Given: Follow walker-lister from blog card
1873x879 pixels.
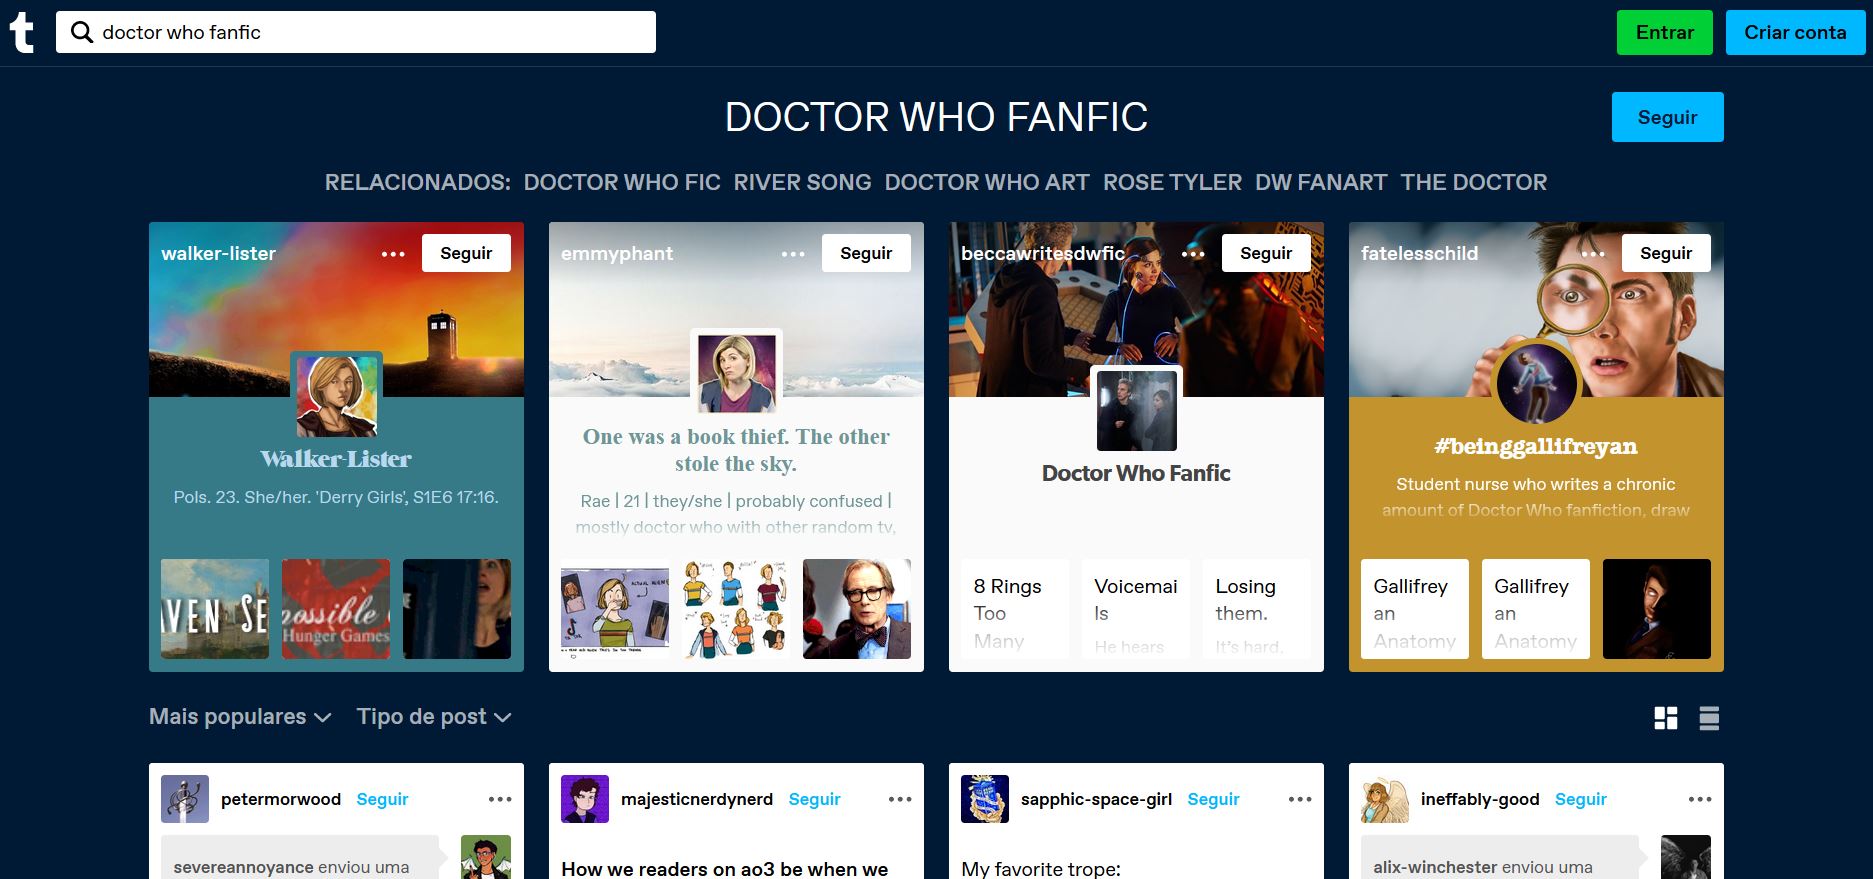Looking at the screenshot, I should 466,253.
